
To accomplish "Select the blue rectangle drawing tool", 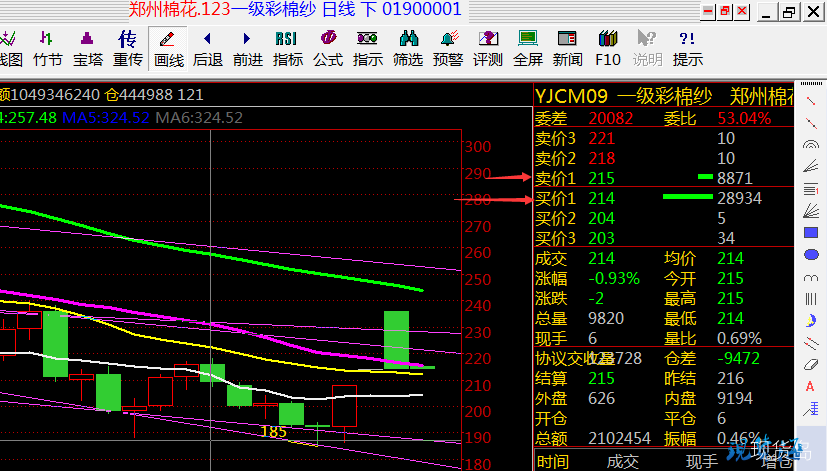I will (x=811, y=232).
